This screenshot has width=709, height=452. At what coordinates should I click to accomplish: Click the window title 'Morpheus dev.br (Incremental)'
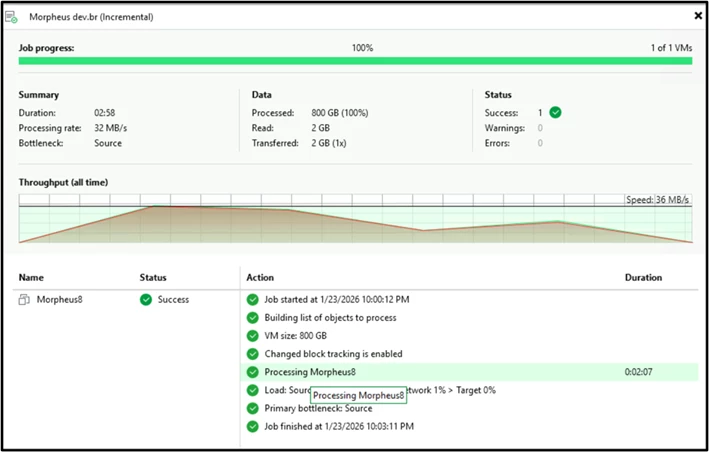(91, 17)
